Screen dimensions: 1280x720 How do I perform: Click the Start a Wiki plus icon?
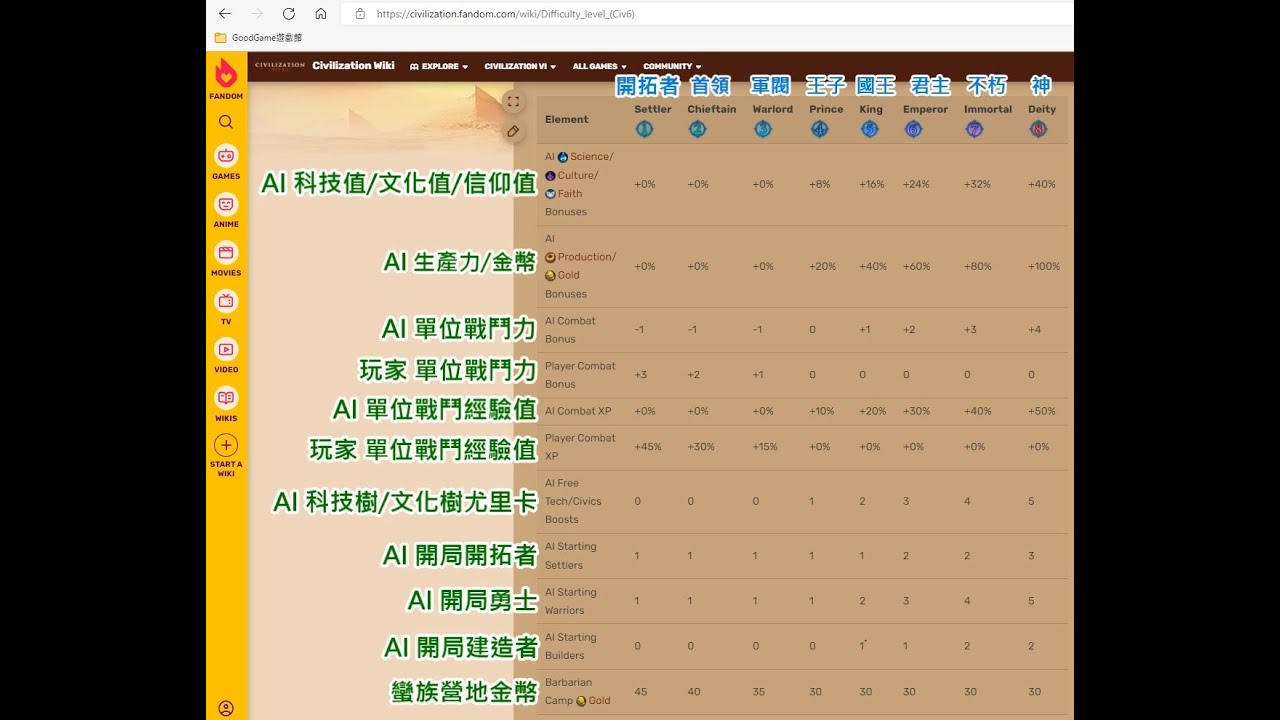[x=226, y=445]
